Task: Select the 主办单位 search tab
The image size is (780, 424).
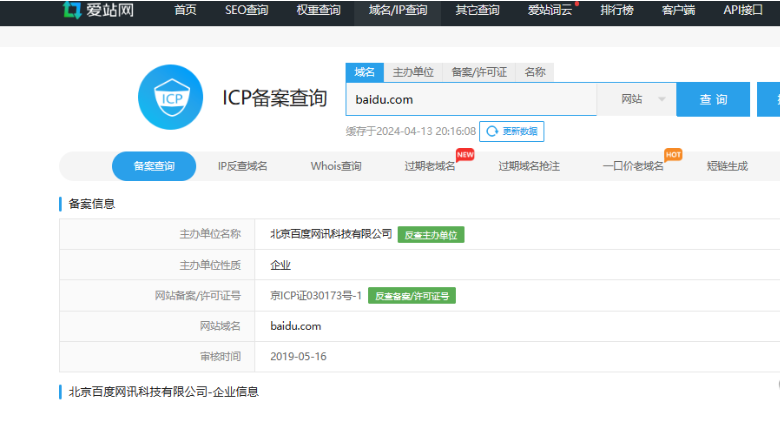Action: click(x=413, y=72)
